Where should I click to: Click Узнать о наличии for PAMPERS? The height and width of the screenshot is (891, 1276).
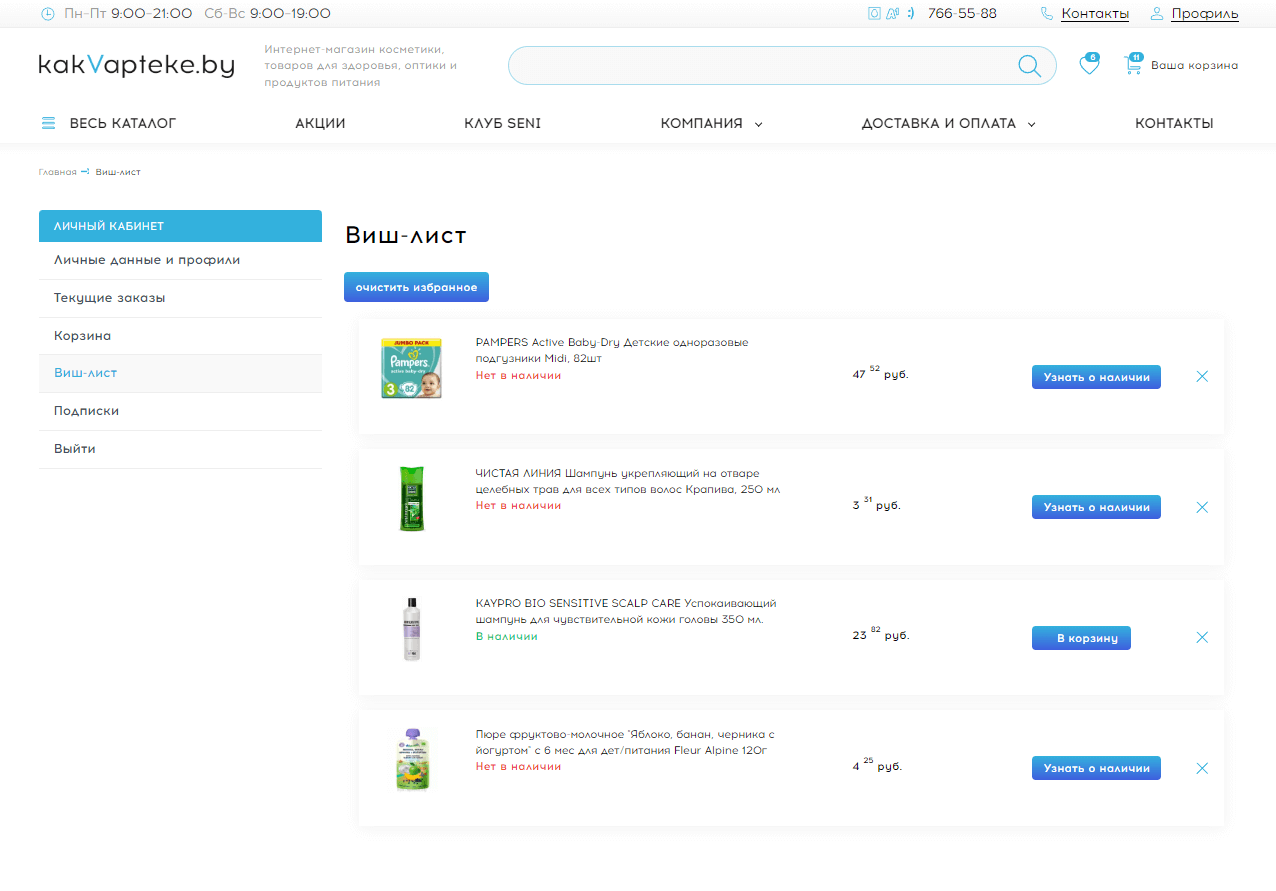pyautogui.click(x=1096, y=377)
